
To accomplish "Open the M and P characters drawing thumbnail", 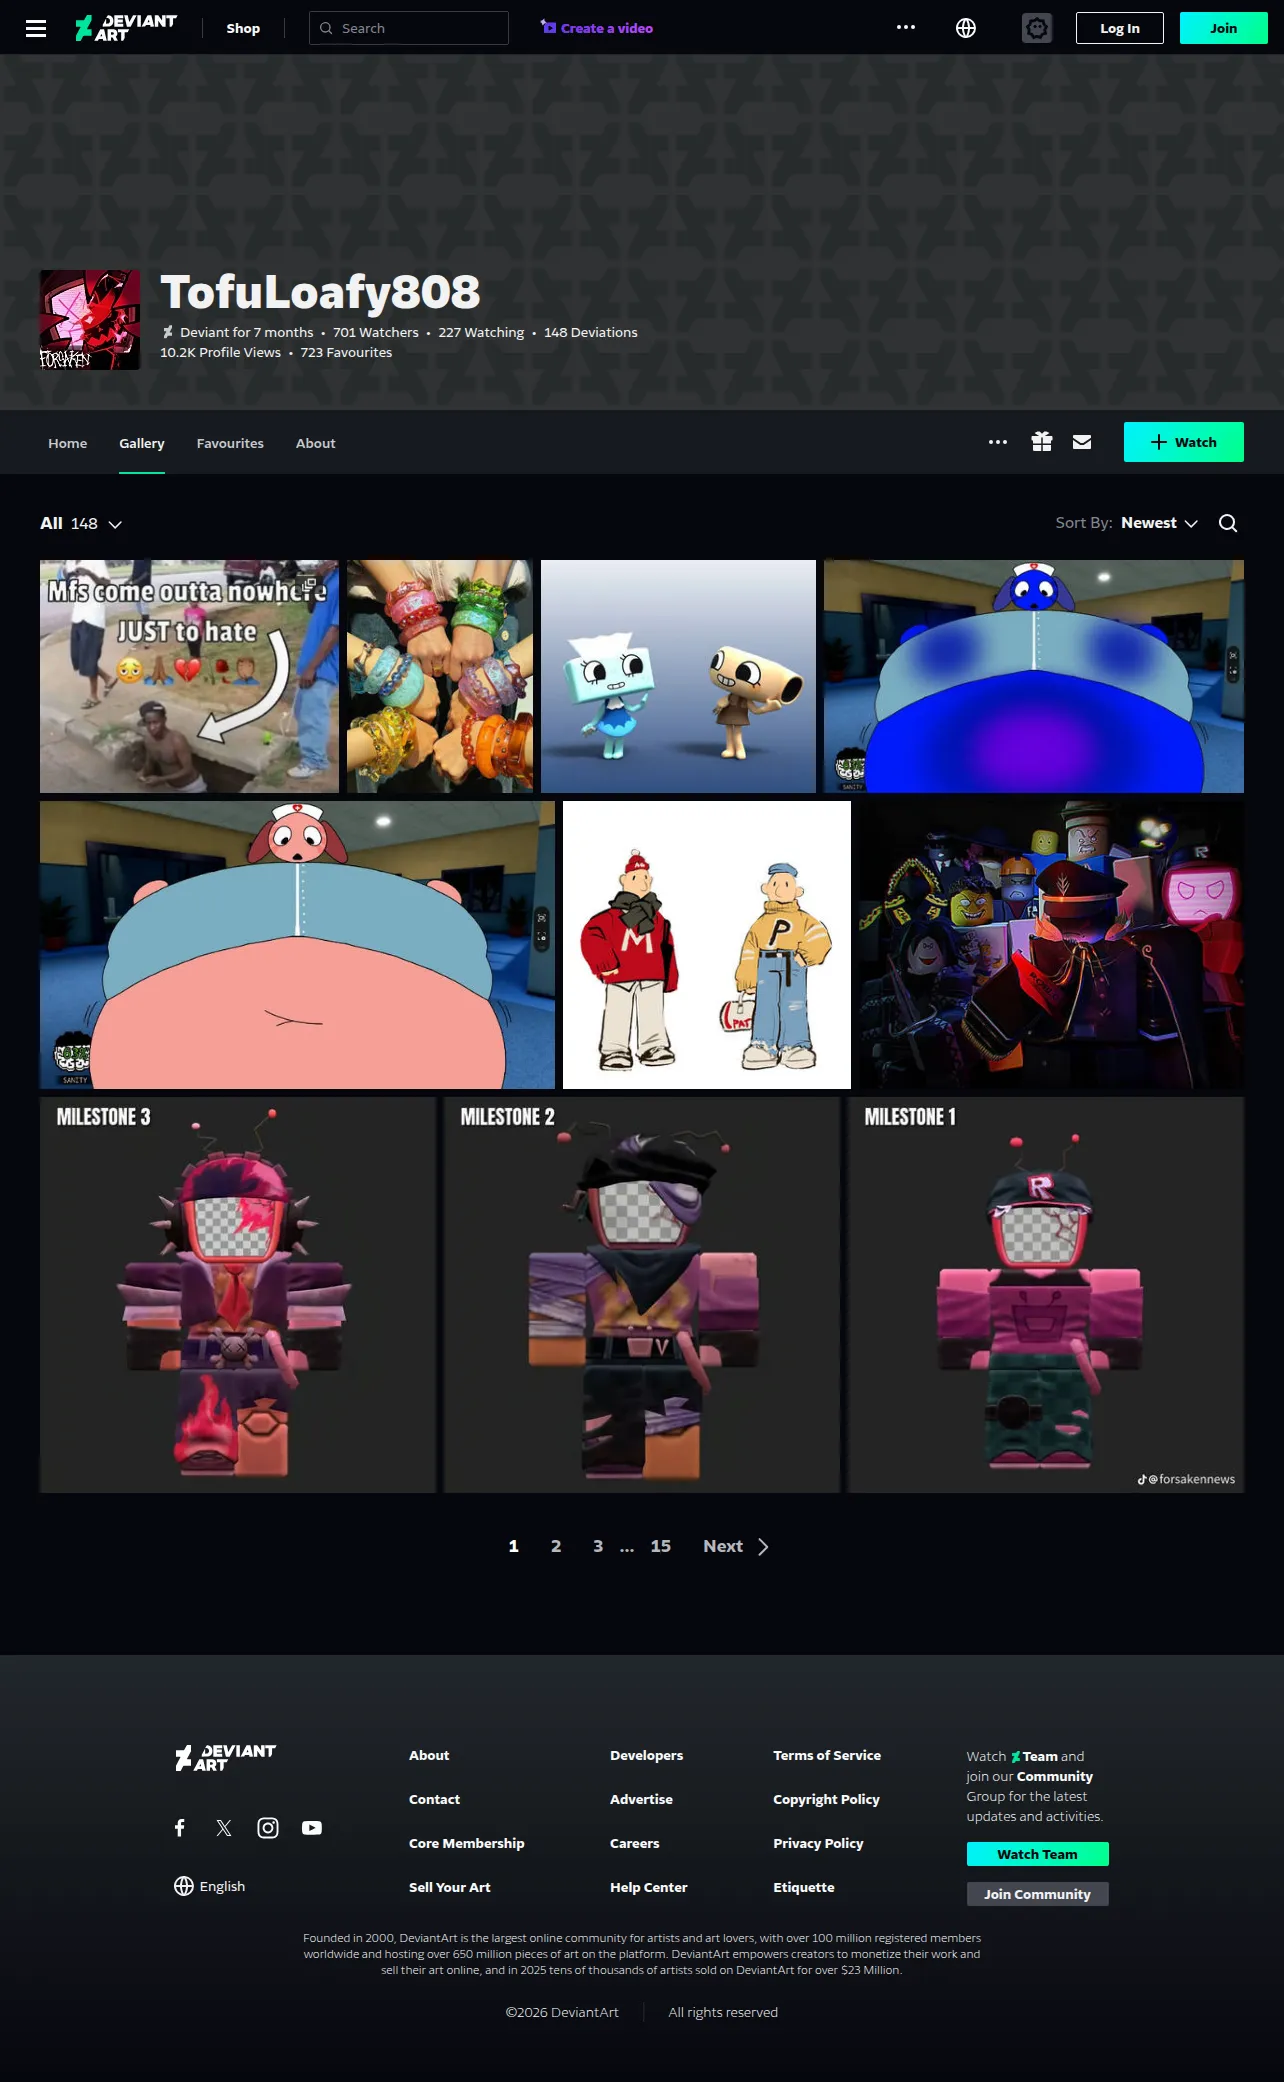I will click(x=707, y=945).
